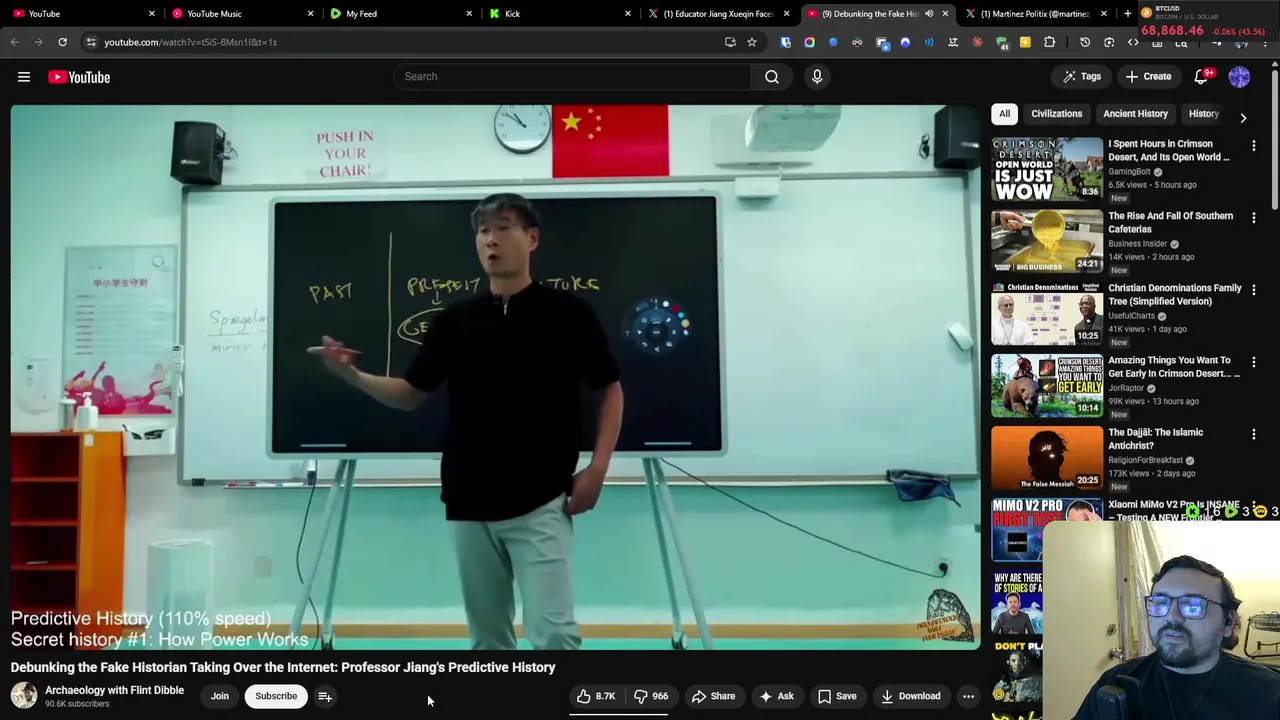Start voice search with microphone icon
Screen dimensions: 1280x720
[x=817, y=76]
